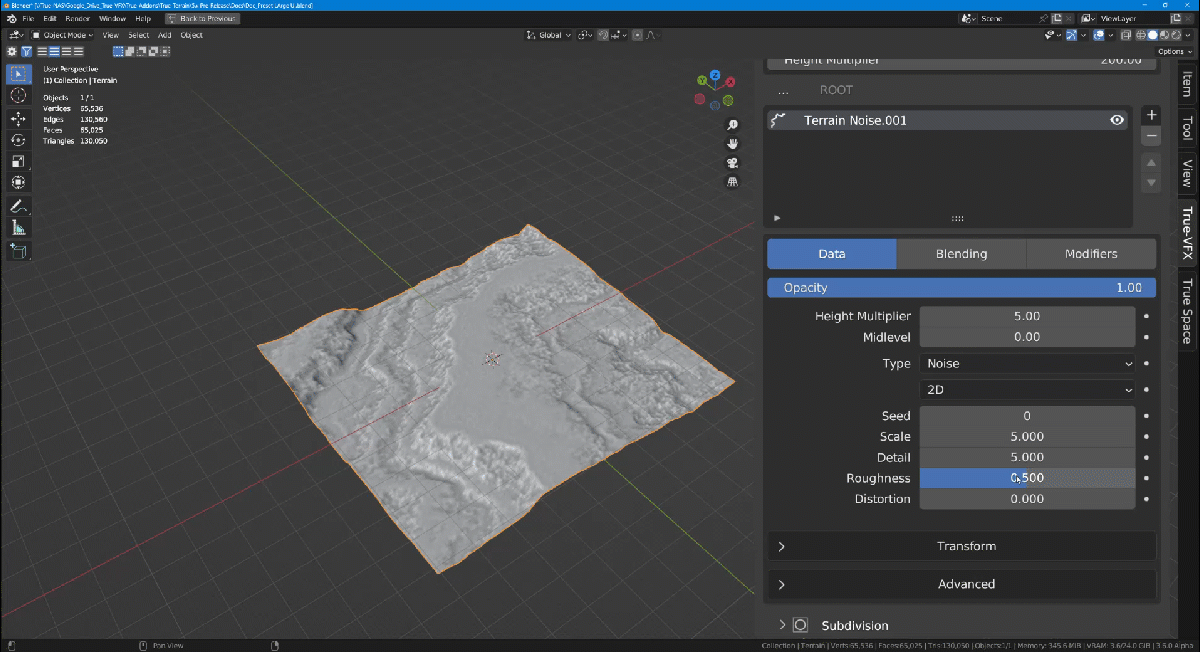The height and width of the screenshot is (652, 1200).
Task: Click the zoom magnifier viewport icon
Action: click(732, 125)
